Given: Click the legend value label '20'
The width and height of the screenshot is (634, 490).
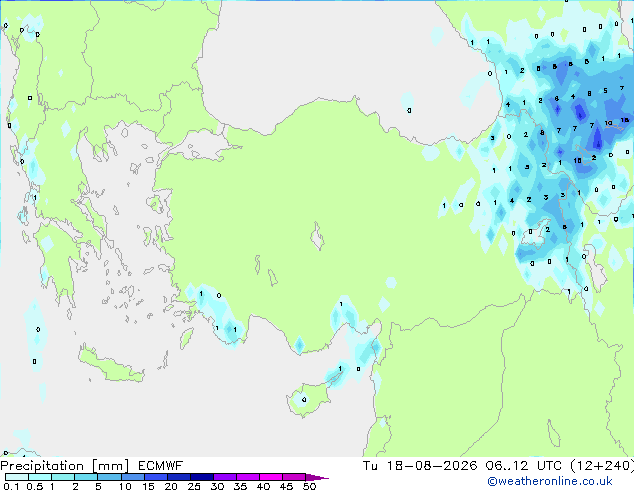Looking at the screenshot, I should coord(171,486).
